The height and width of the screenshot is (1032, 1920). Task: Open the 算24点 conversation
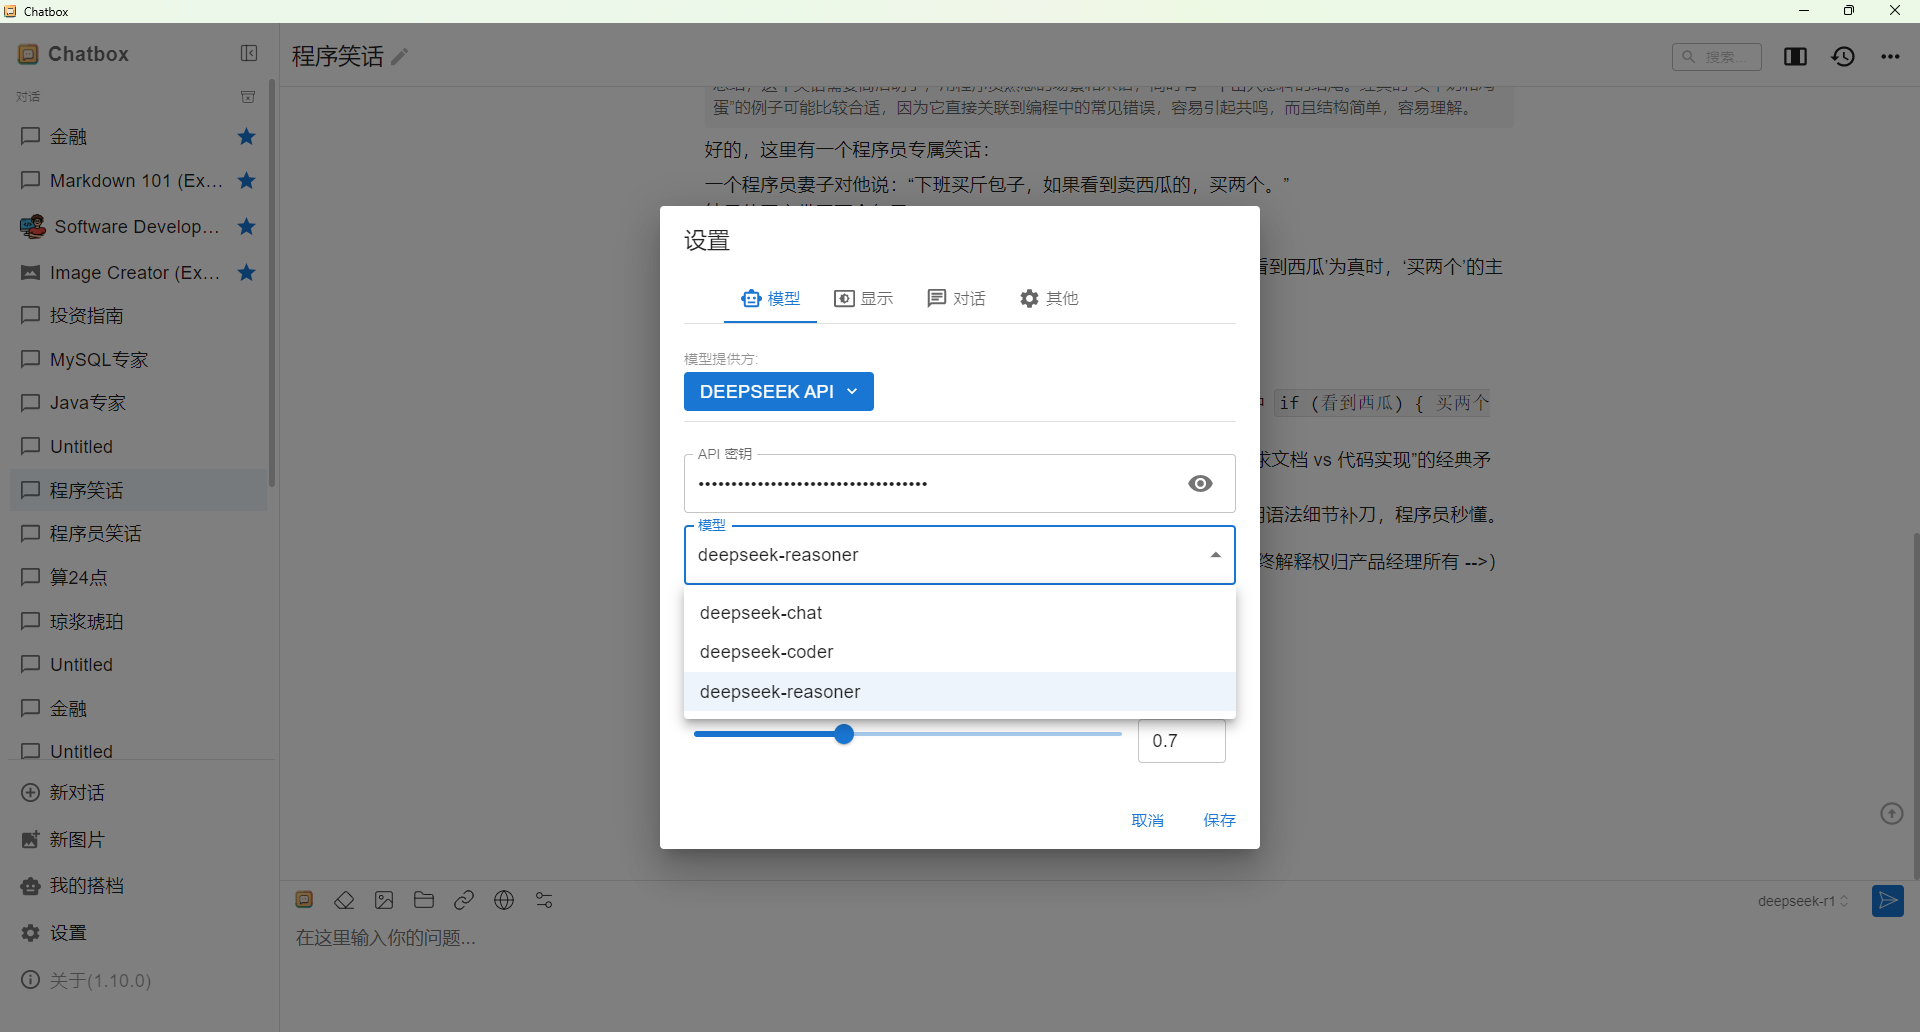[x=138, y=578]
